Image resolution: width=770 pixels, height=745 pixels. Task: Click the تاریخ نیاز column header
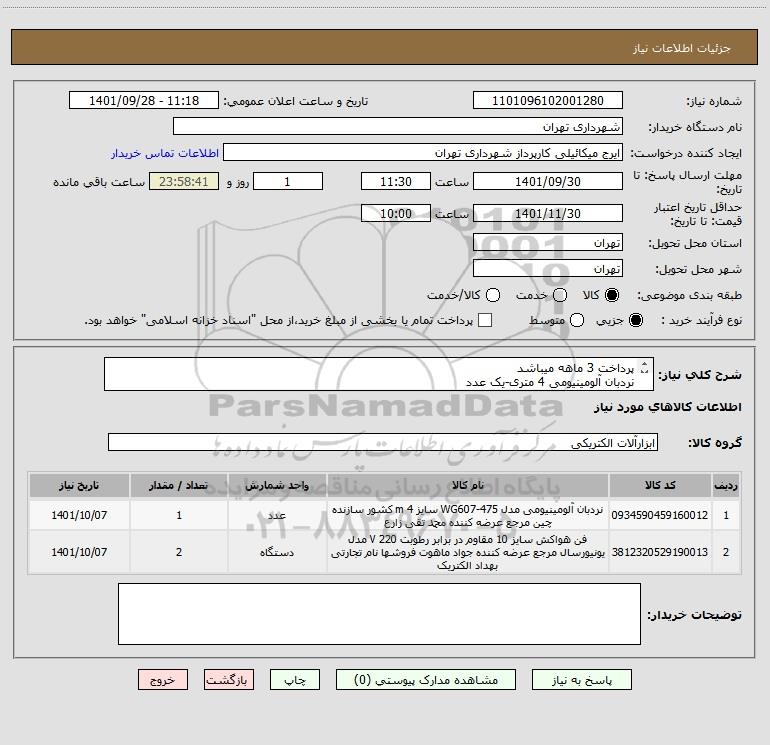79,485
